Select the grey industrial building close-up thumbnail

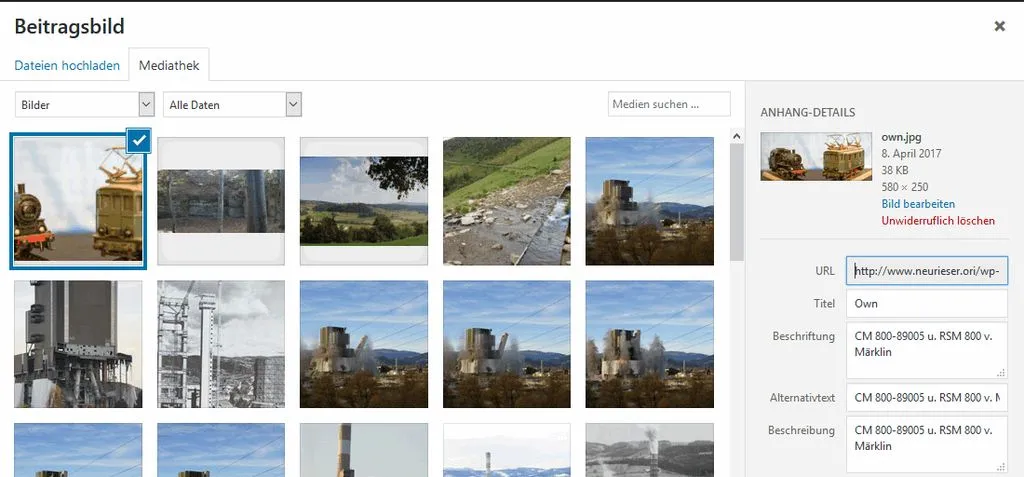pyautogui.click(x=78, y=344)
